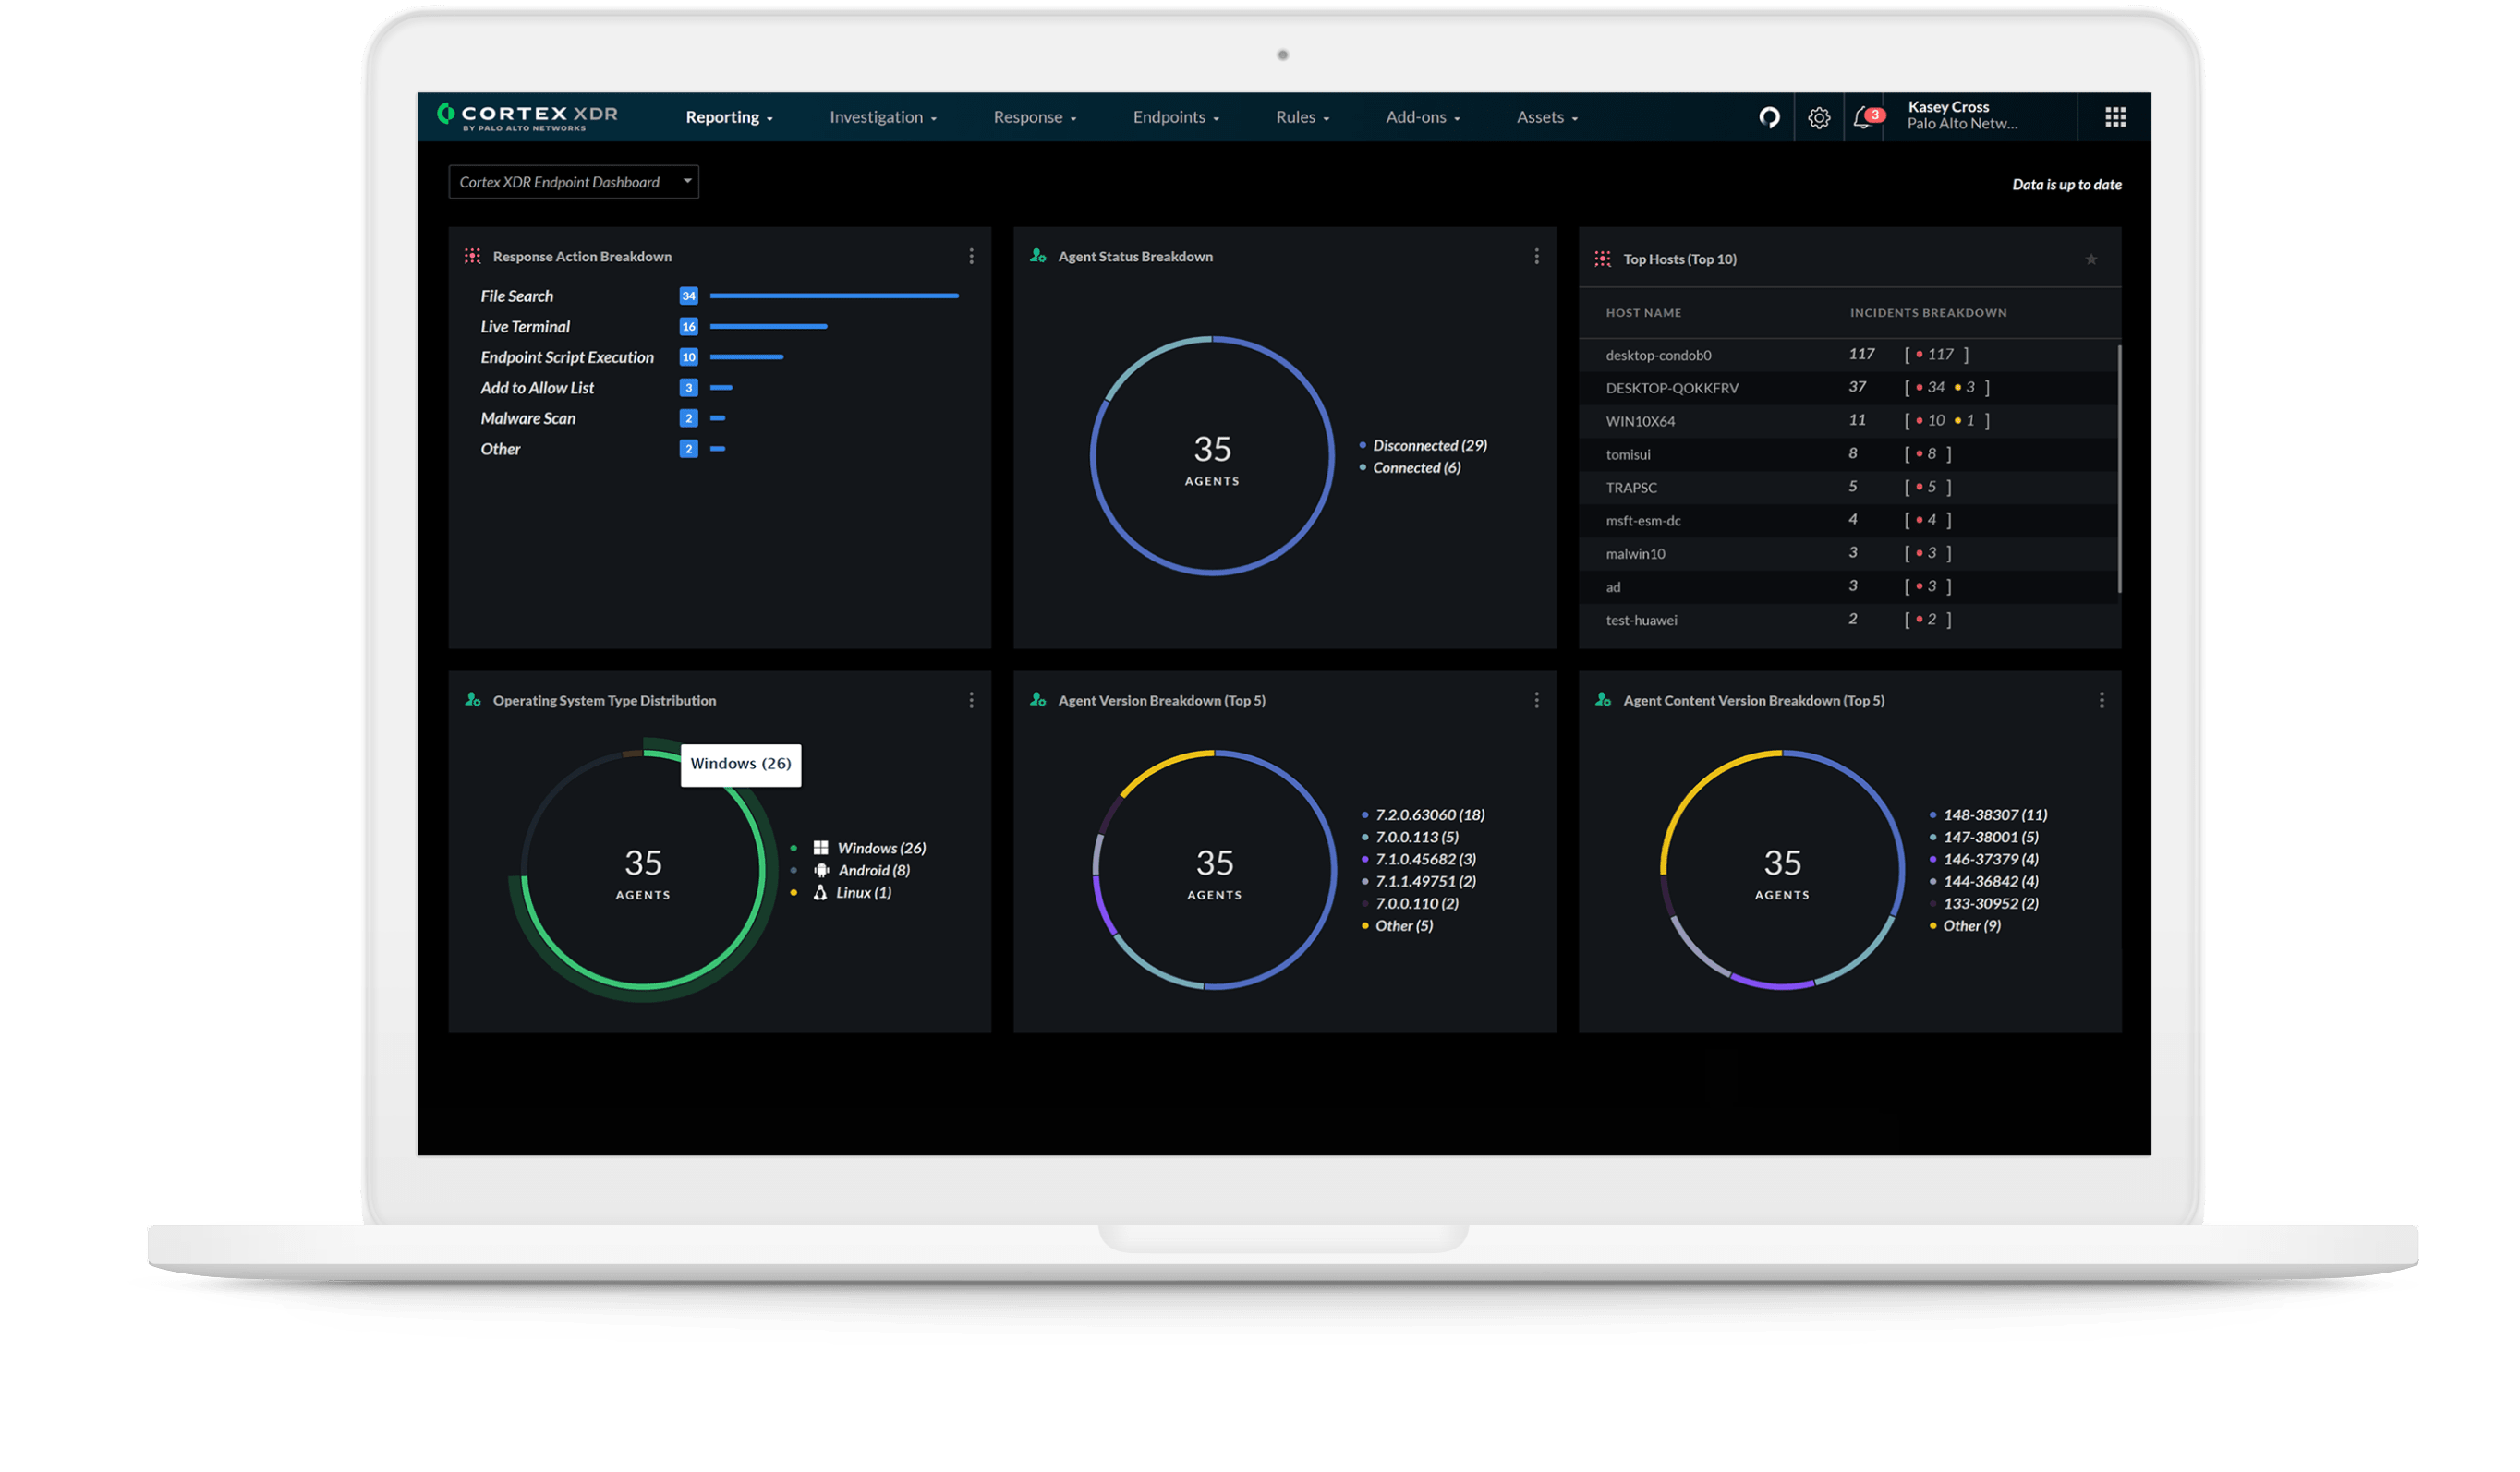Expand the Endpoints dropdown menu

[1176, 117]
